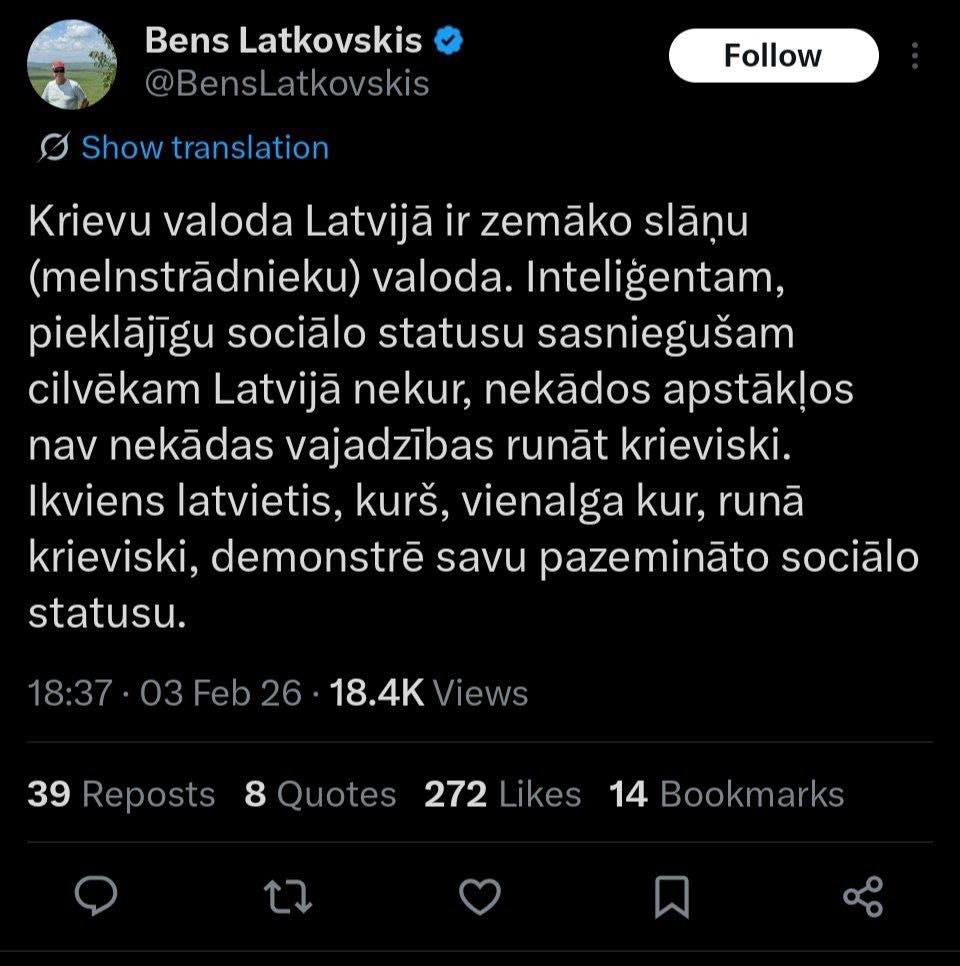Click the reply speech bubble icon
The height and width of the screenshot is (966, 960).
[97, 895]
